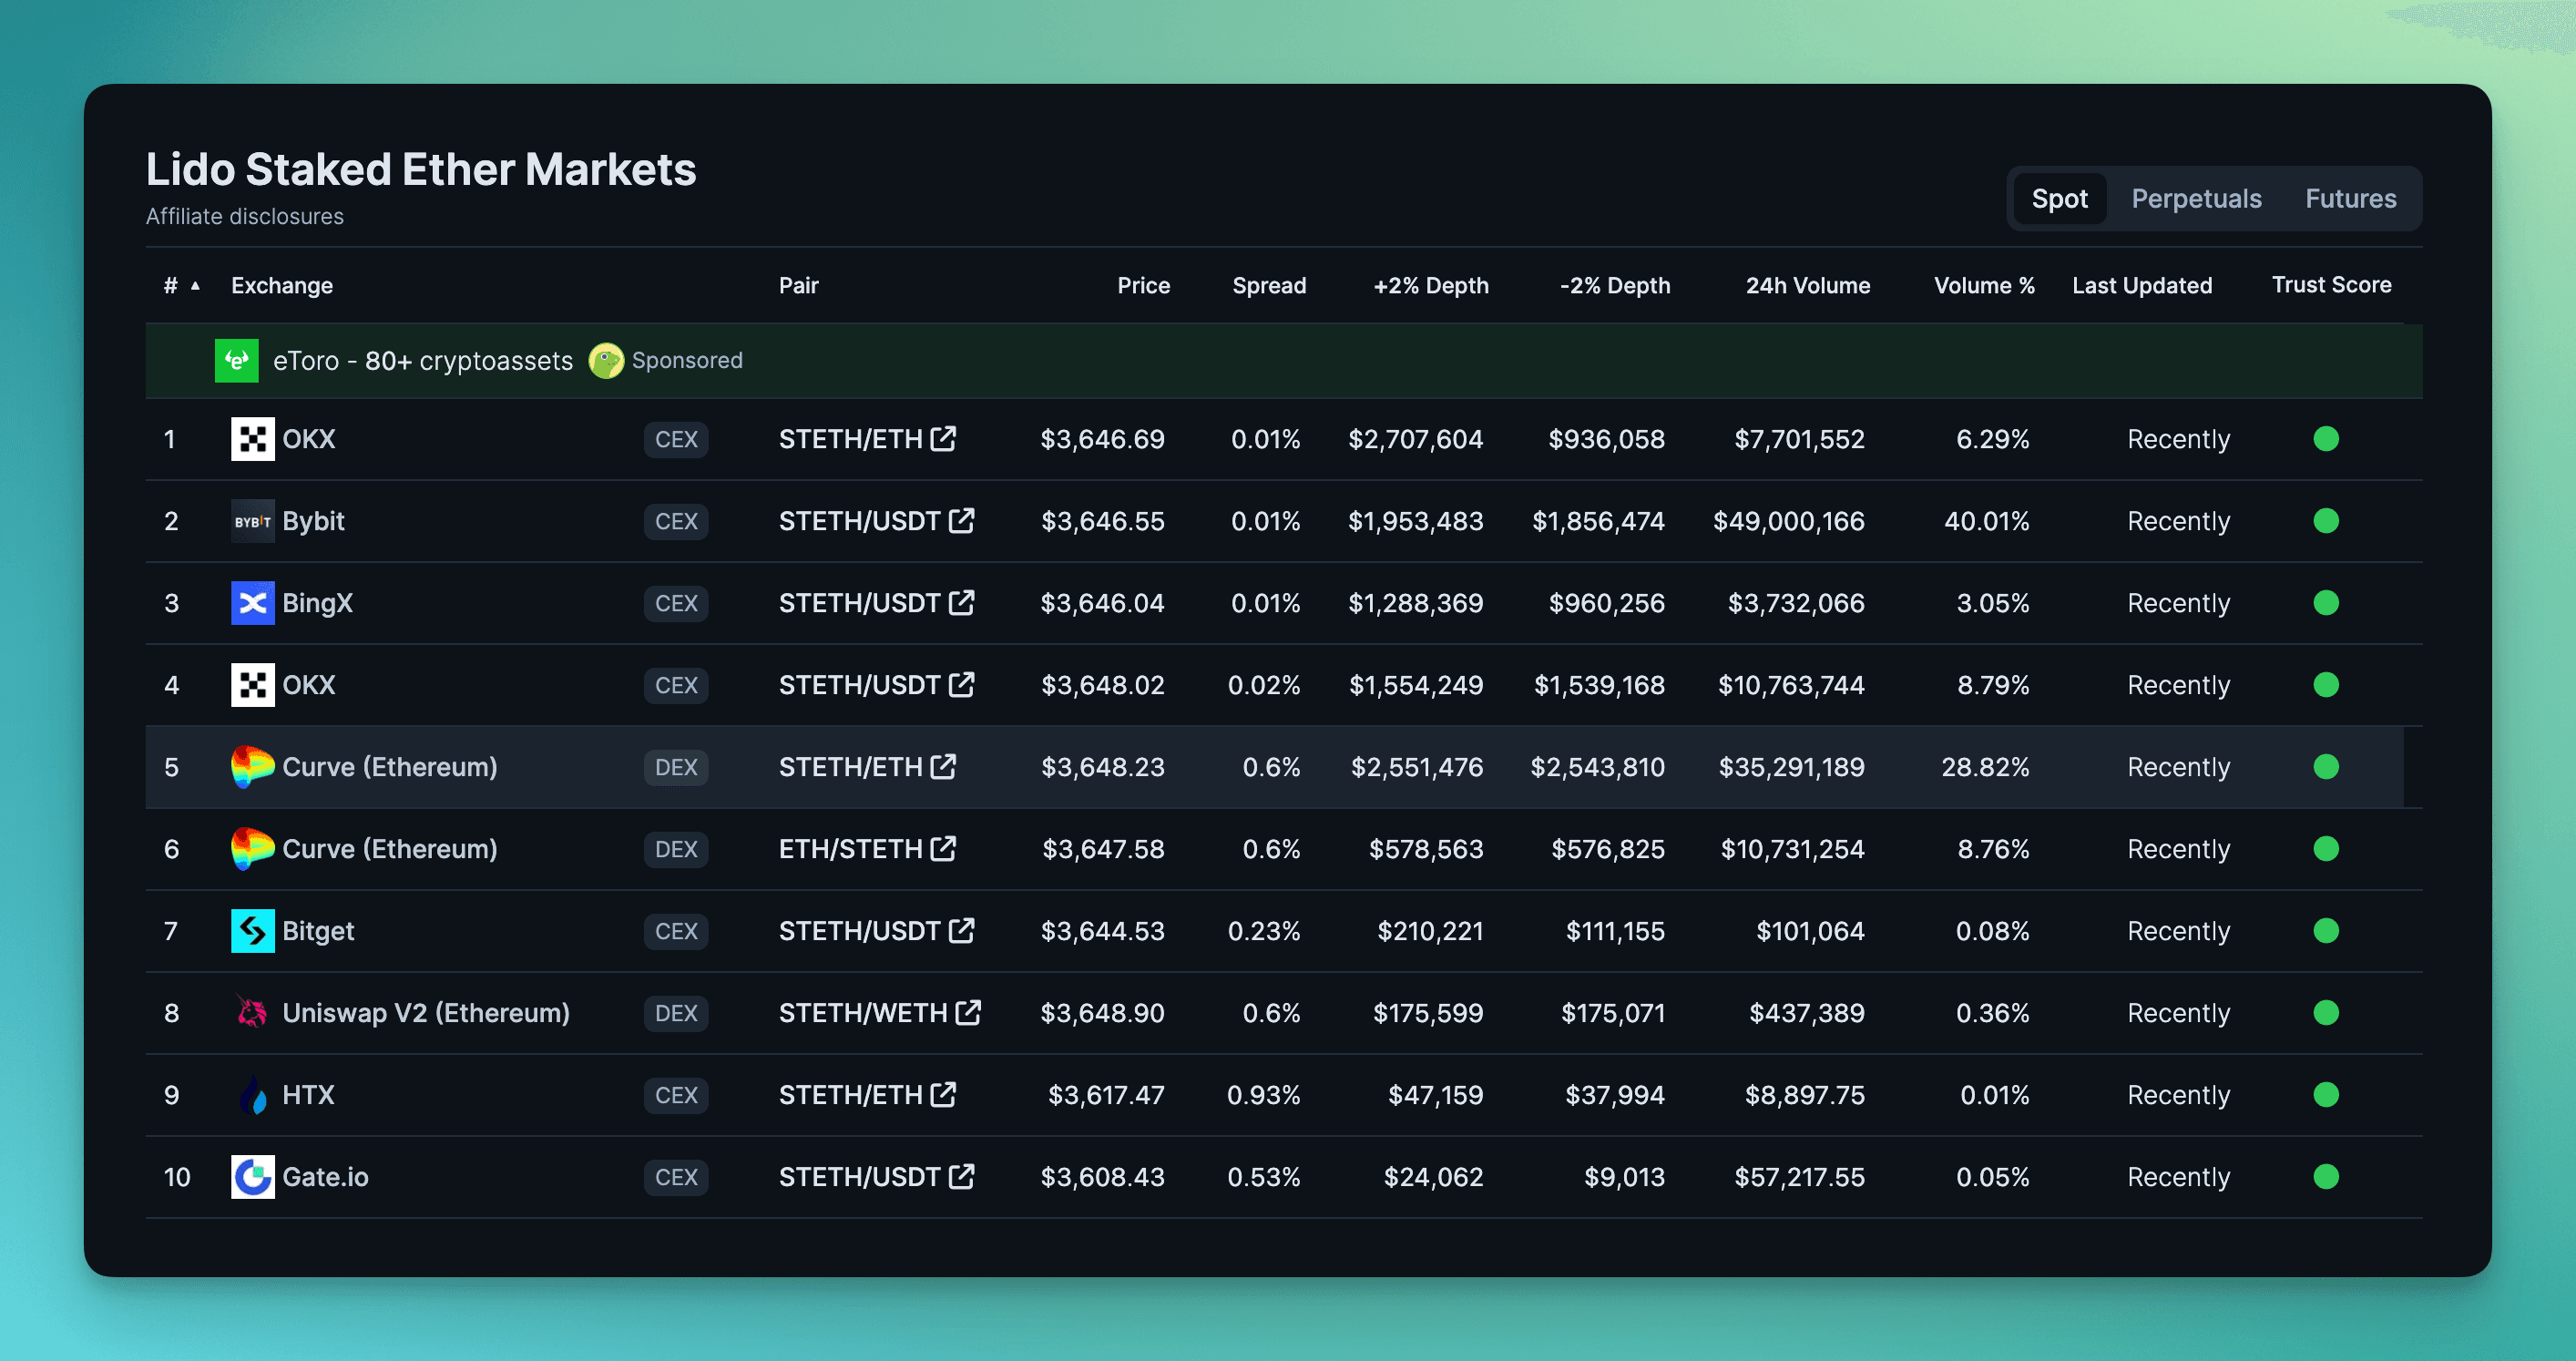
Task: Open external link icon for HTX STETH/ETH
Action: [943, 1094]
